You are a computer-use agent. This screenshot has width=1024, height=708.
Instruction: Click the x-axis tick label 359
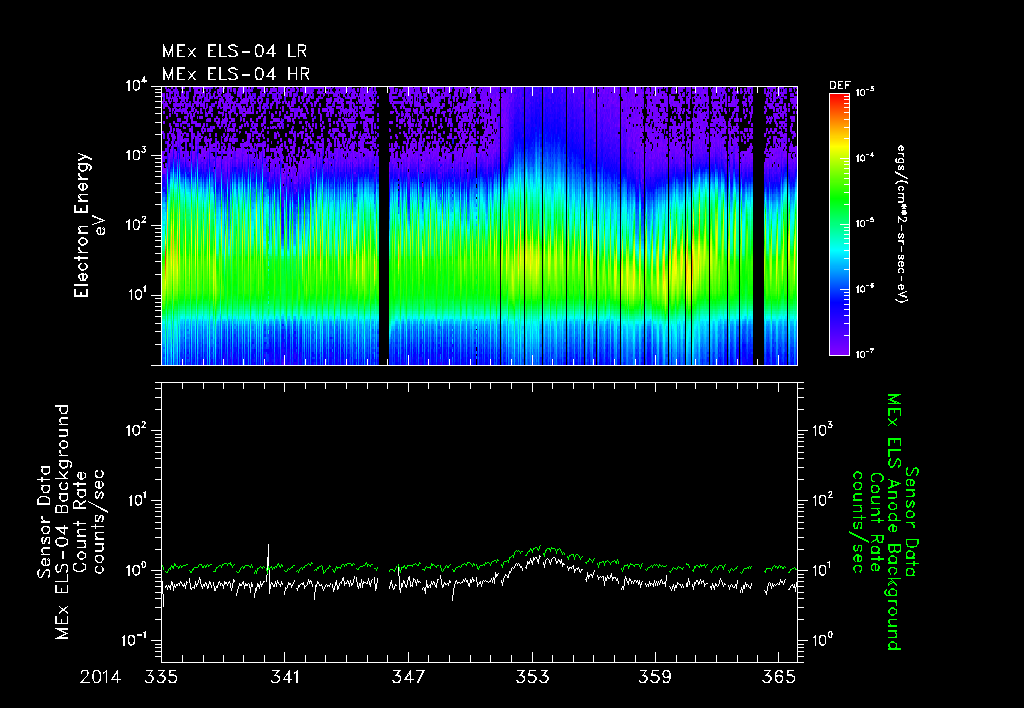(655, 677)
